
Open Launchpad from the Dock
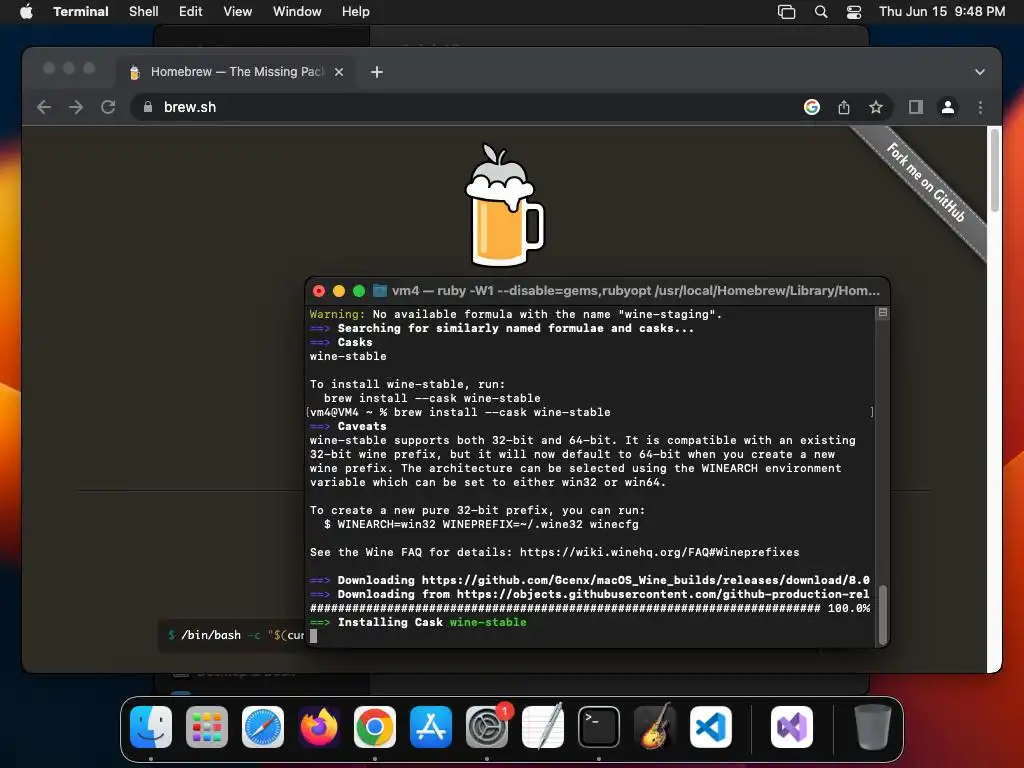click(207, 727)
